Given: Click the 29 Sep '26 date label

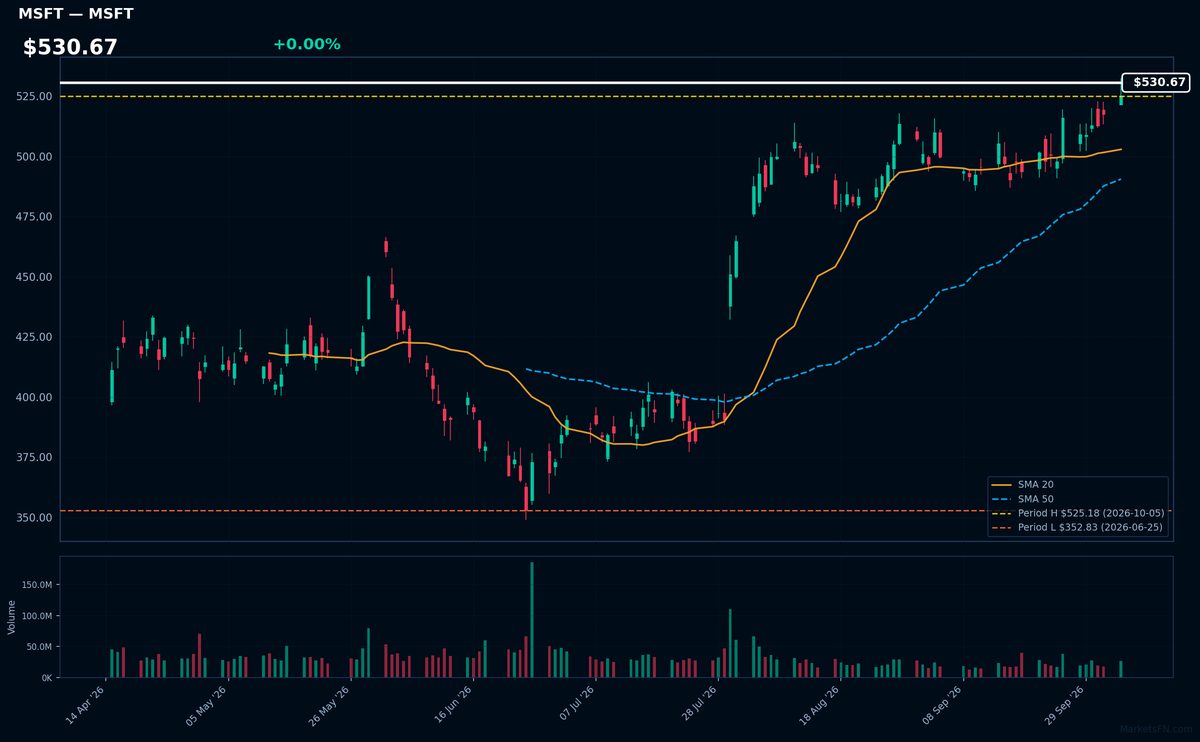Looking at the screenshot, I should coord(1062,705).
